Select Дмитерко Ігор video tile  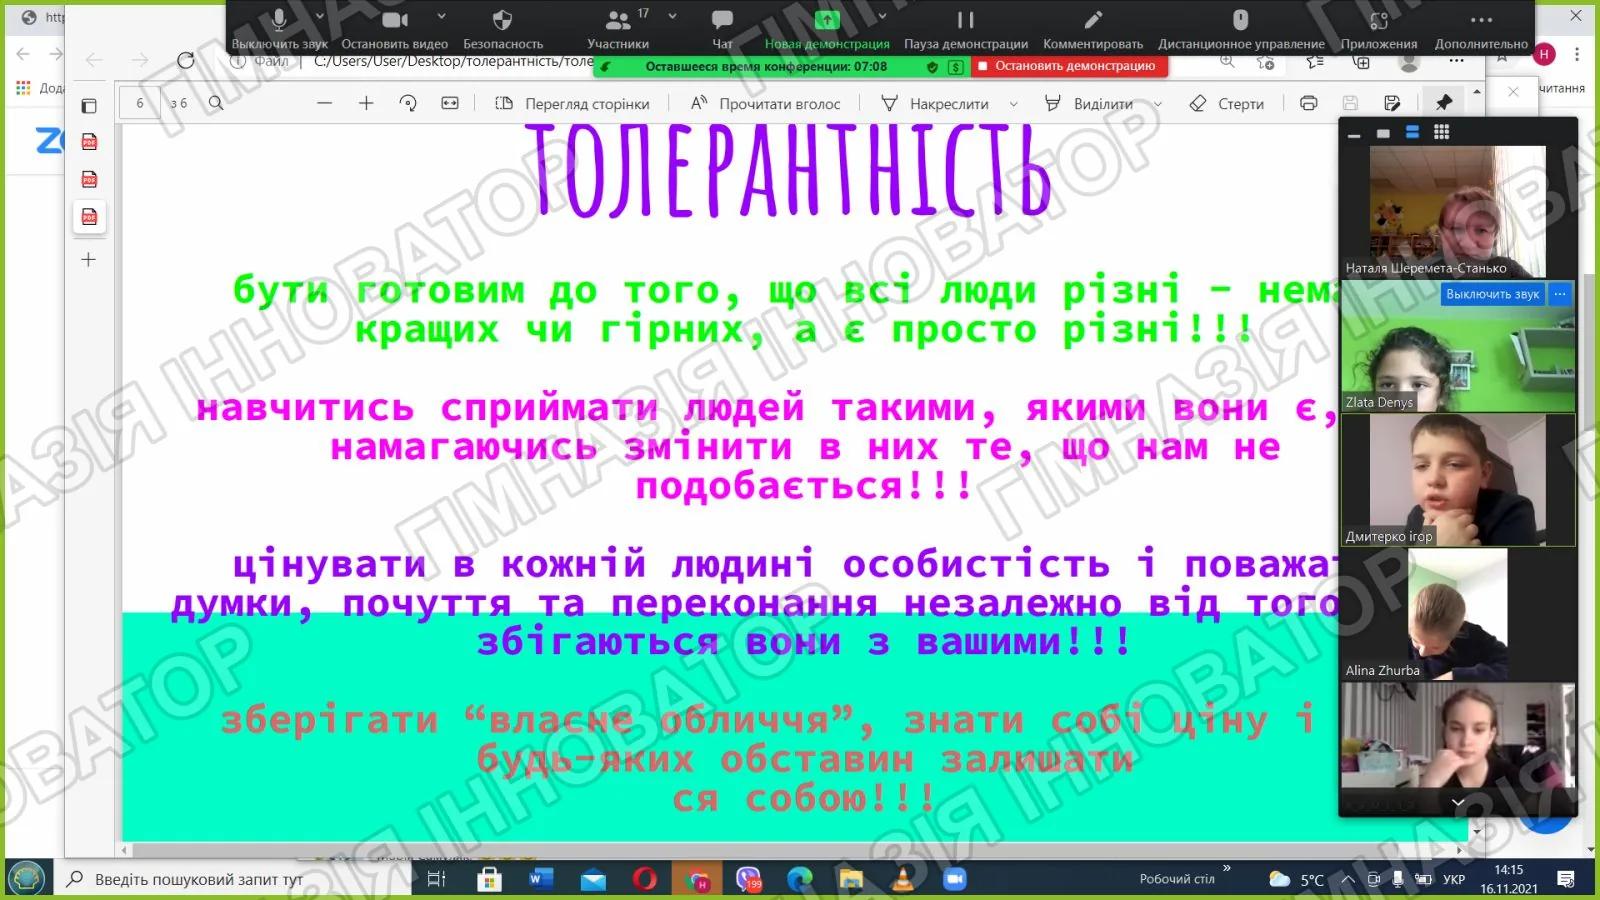pyautogui.click(x=1457, y=480)
